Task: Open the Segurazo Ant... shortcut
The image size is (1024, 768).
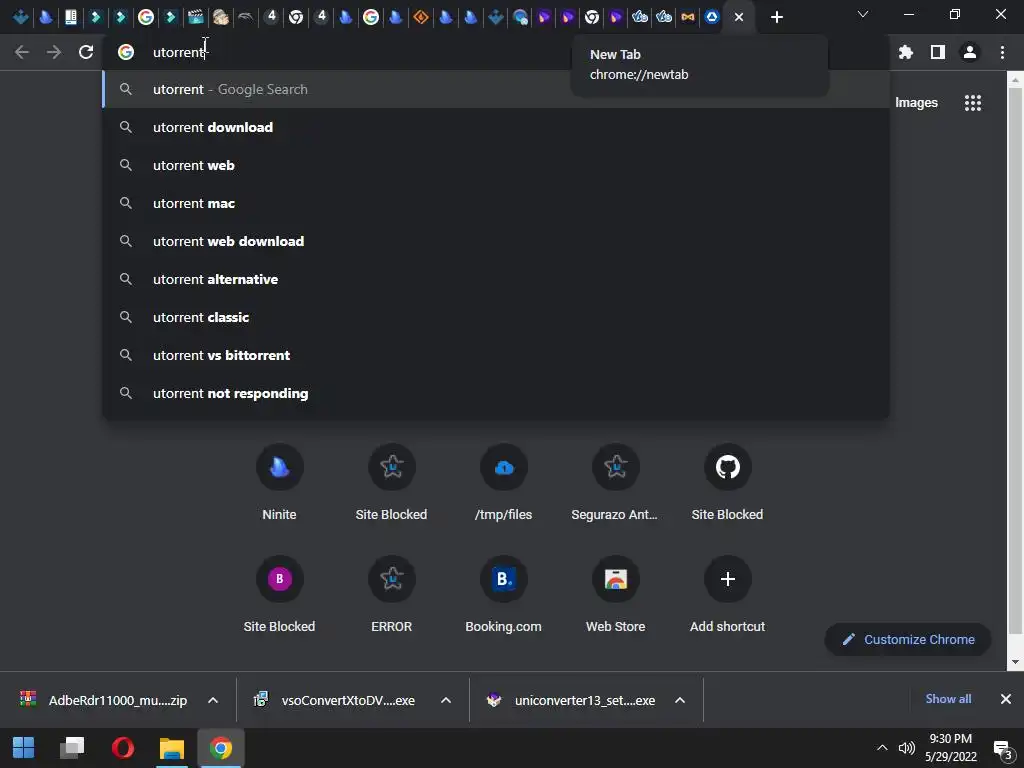Action: point(615,482)
